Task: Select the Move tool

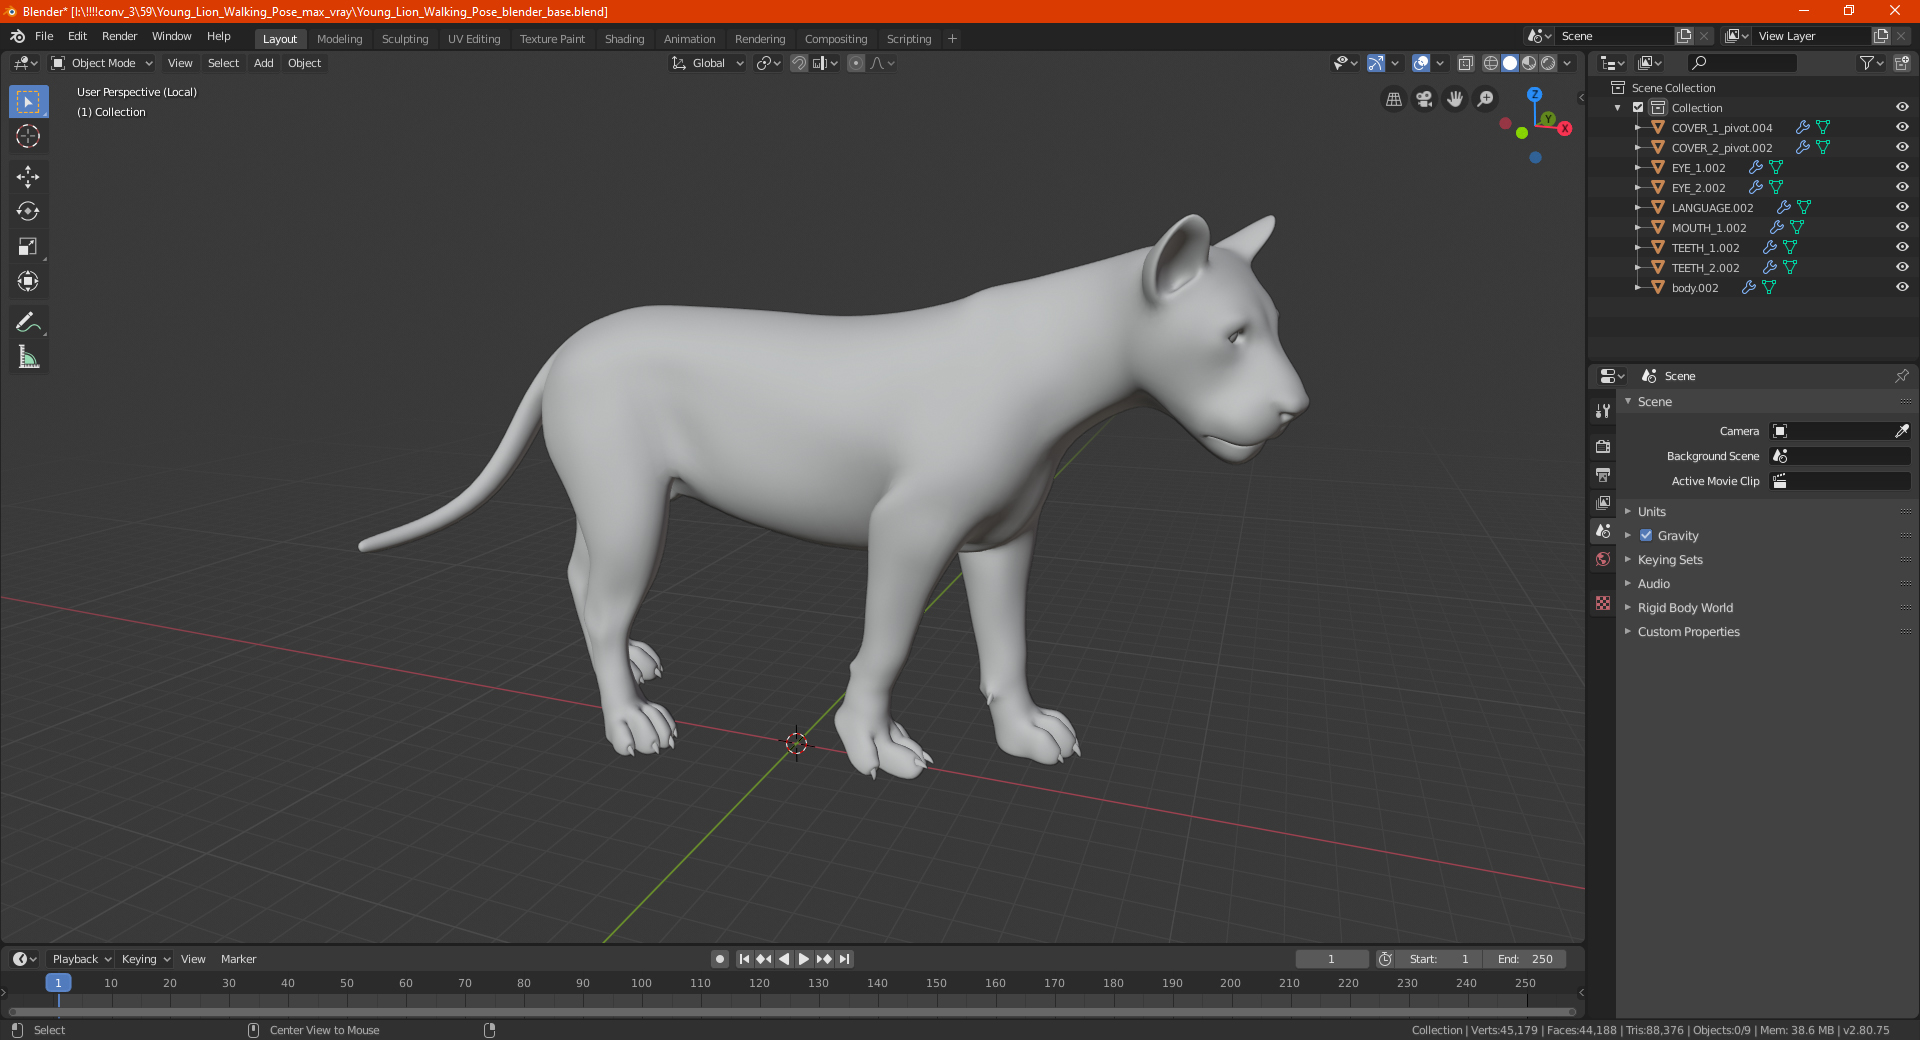Action: click(x=28, y=177)
